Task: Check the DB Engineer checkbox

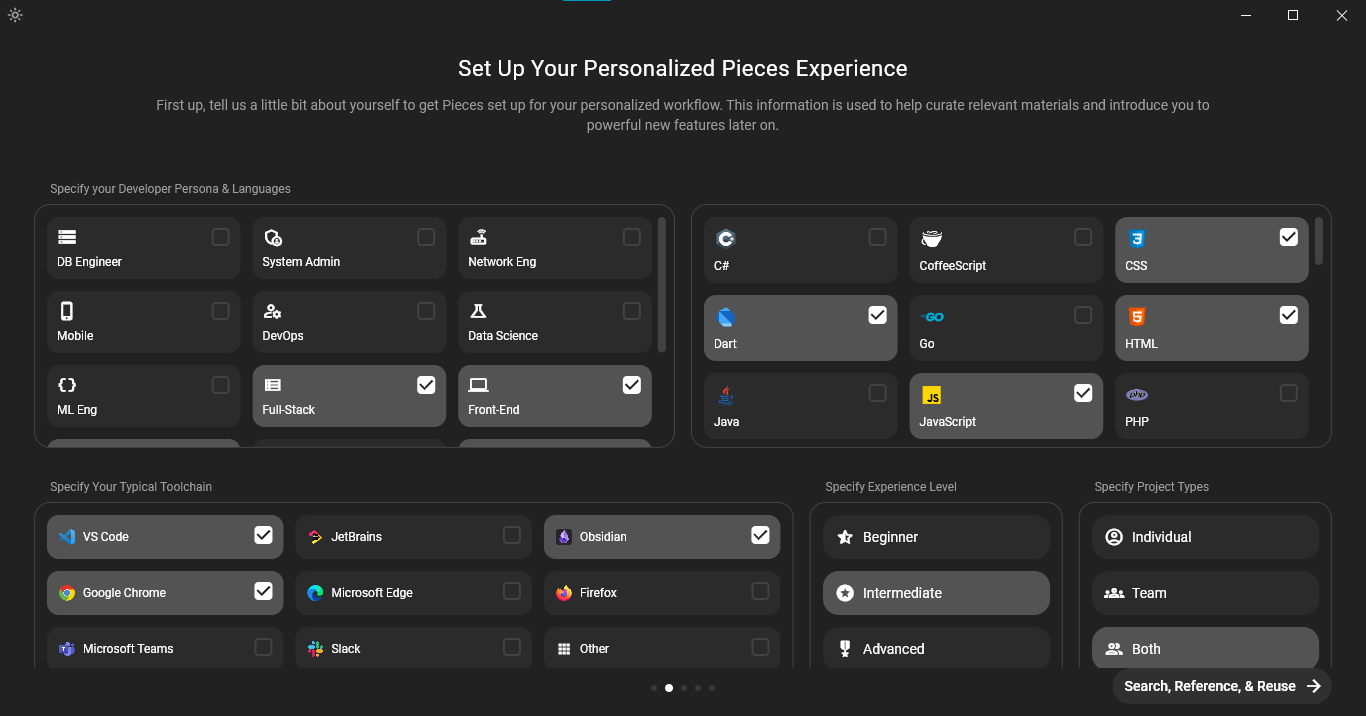Action: point(221,237)
